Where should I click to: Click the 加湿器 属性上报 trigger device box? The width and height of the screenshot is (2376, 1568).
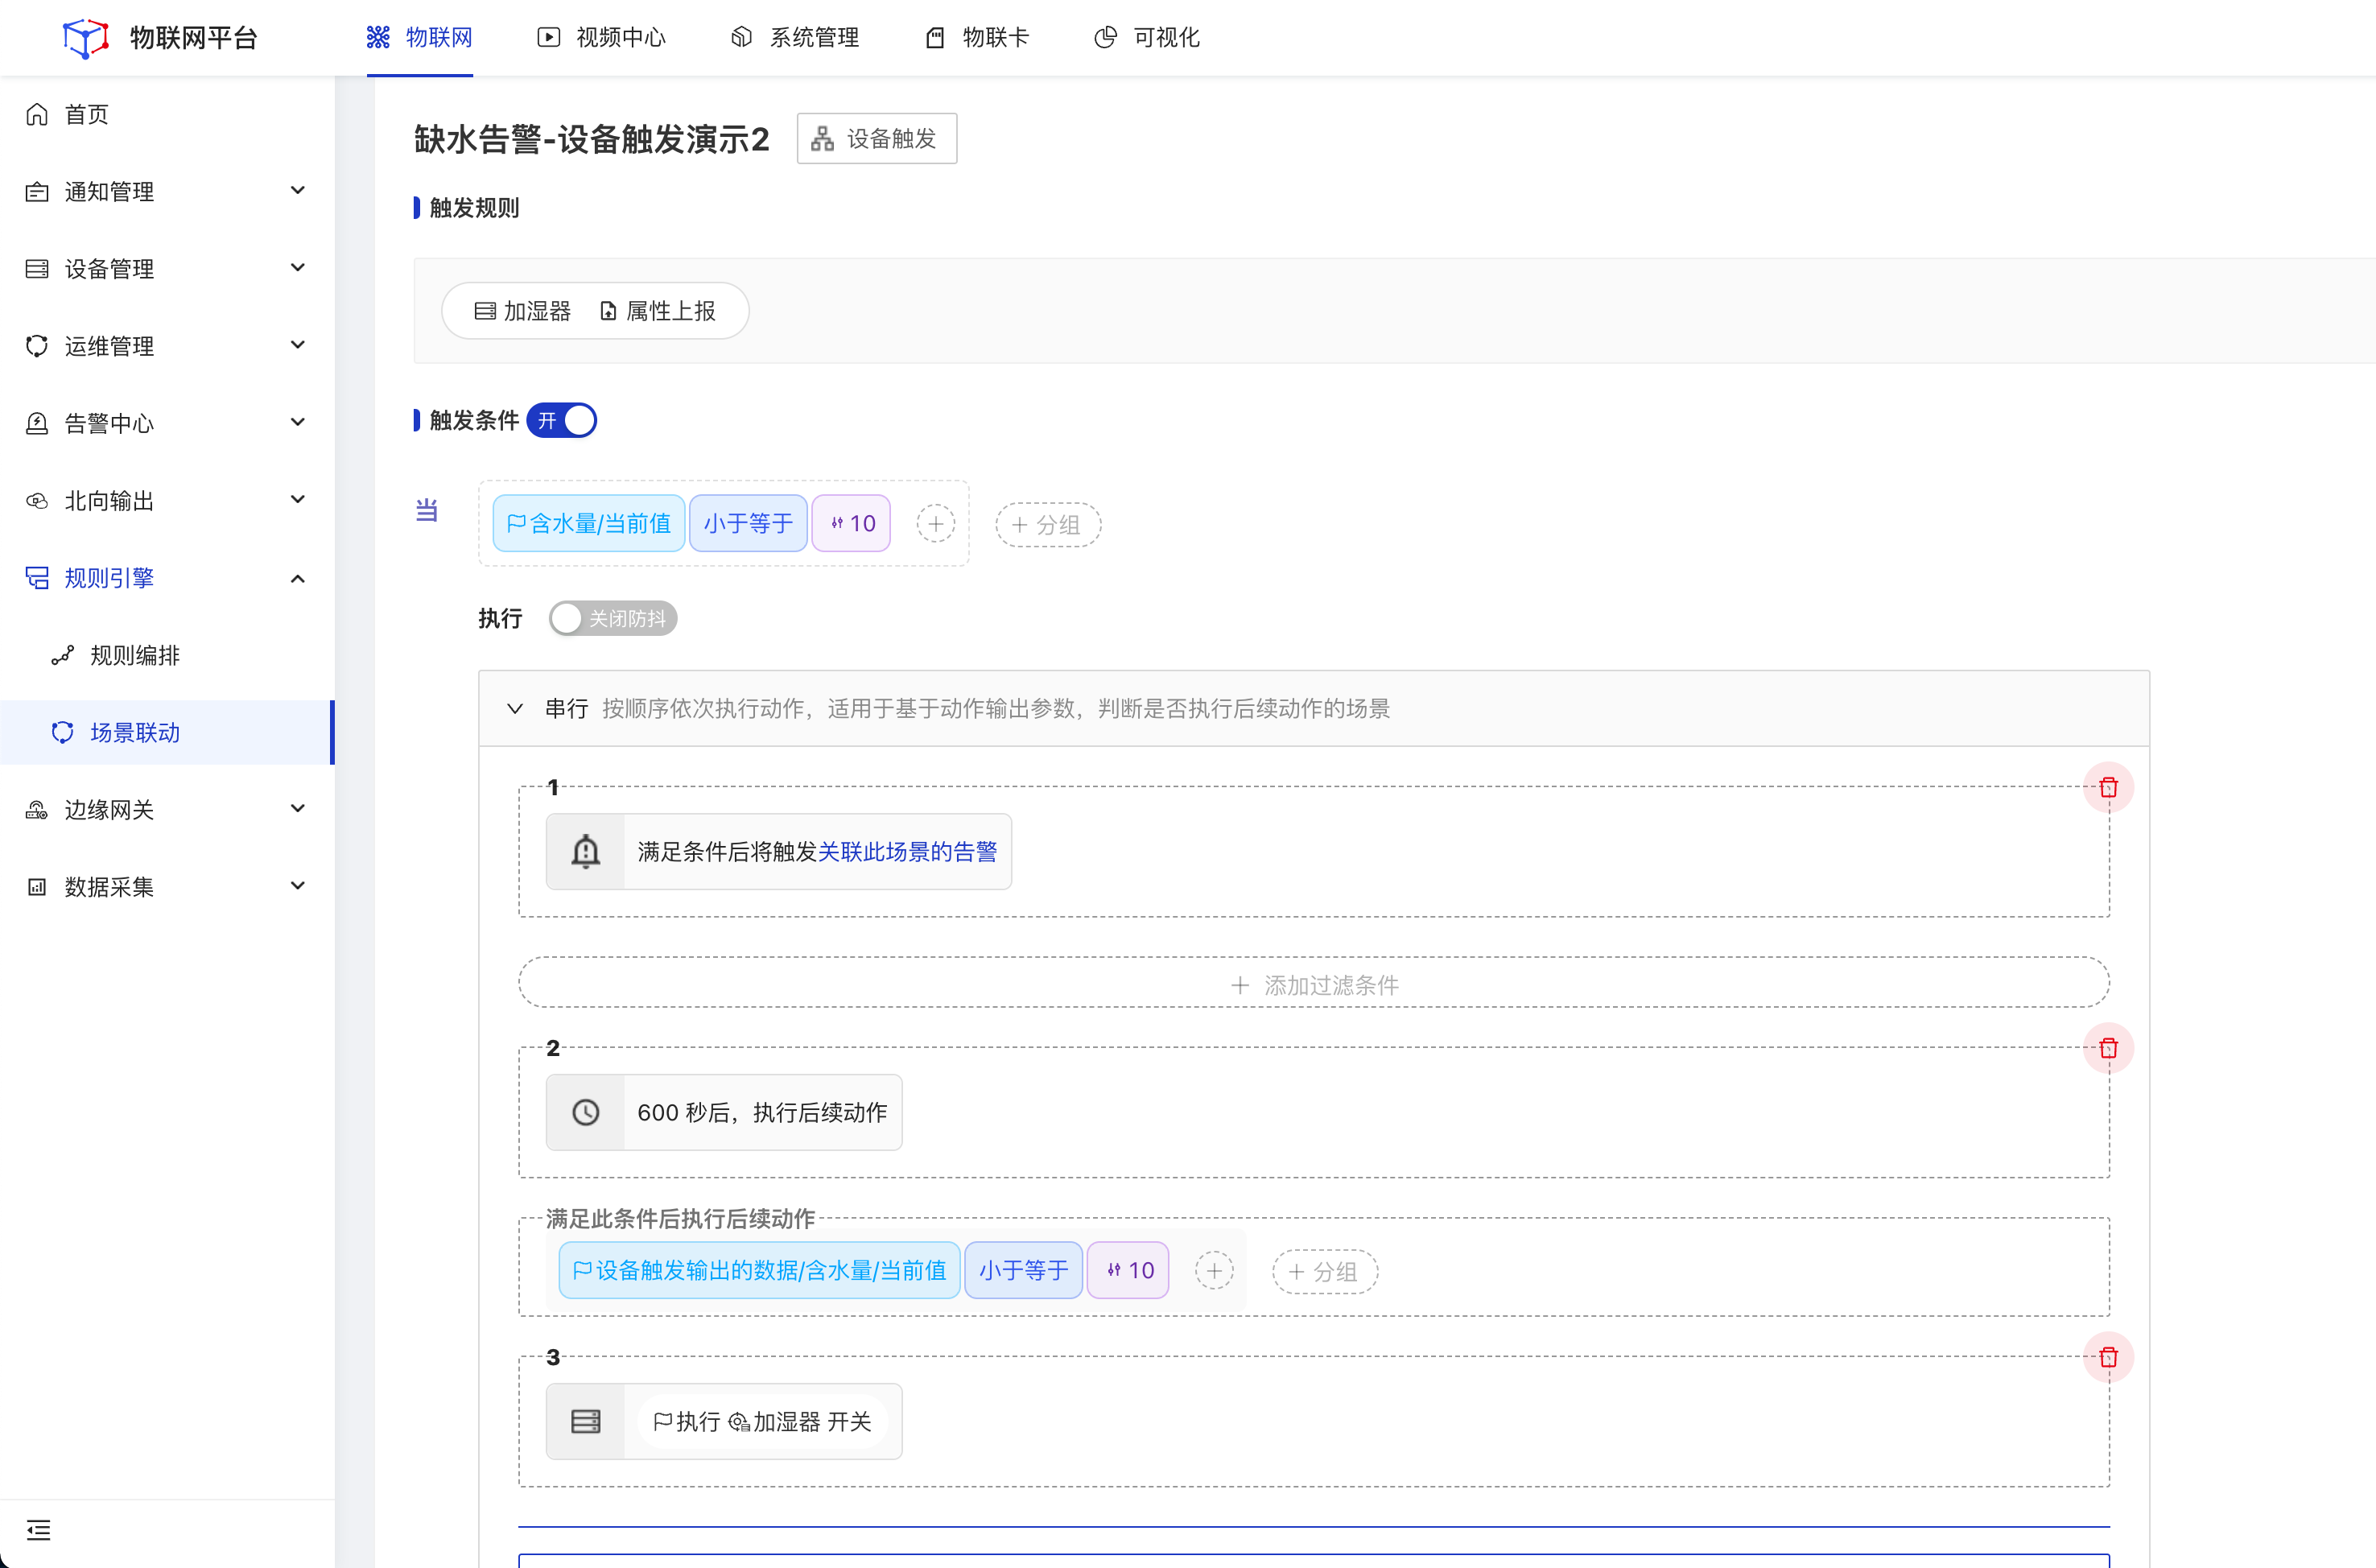pos(594,311)
